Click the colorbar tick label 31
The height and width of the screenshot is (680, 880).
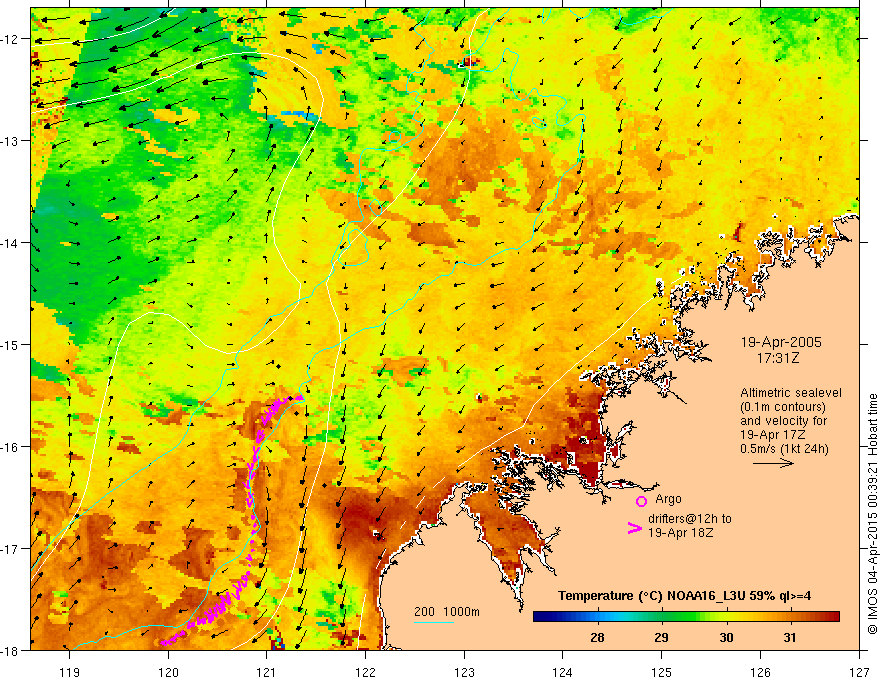click(790, 637)
